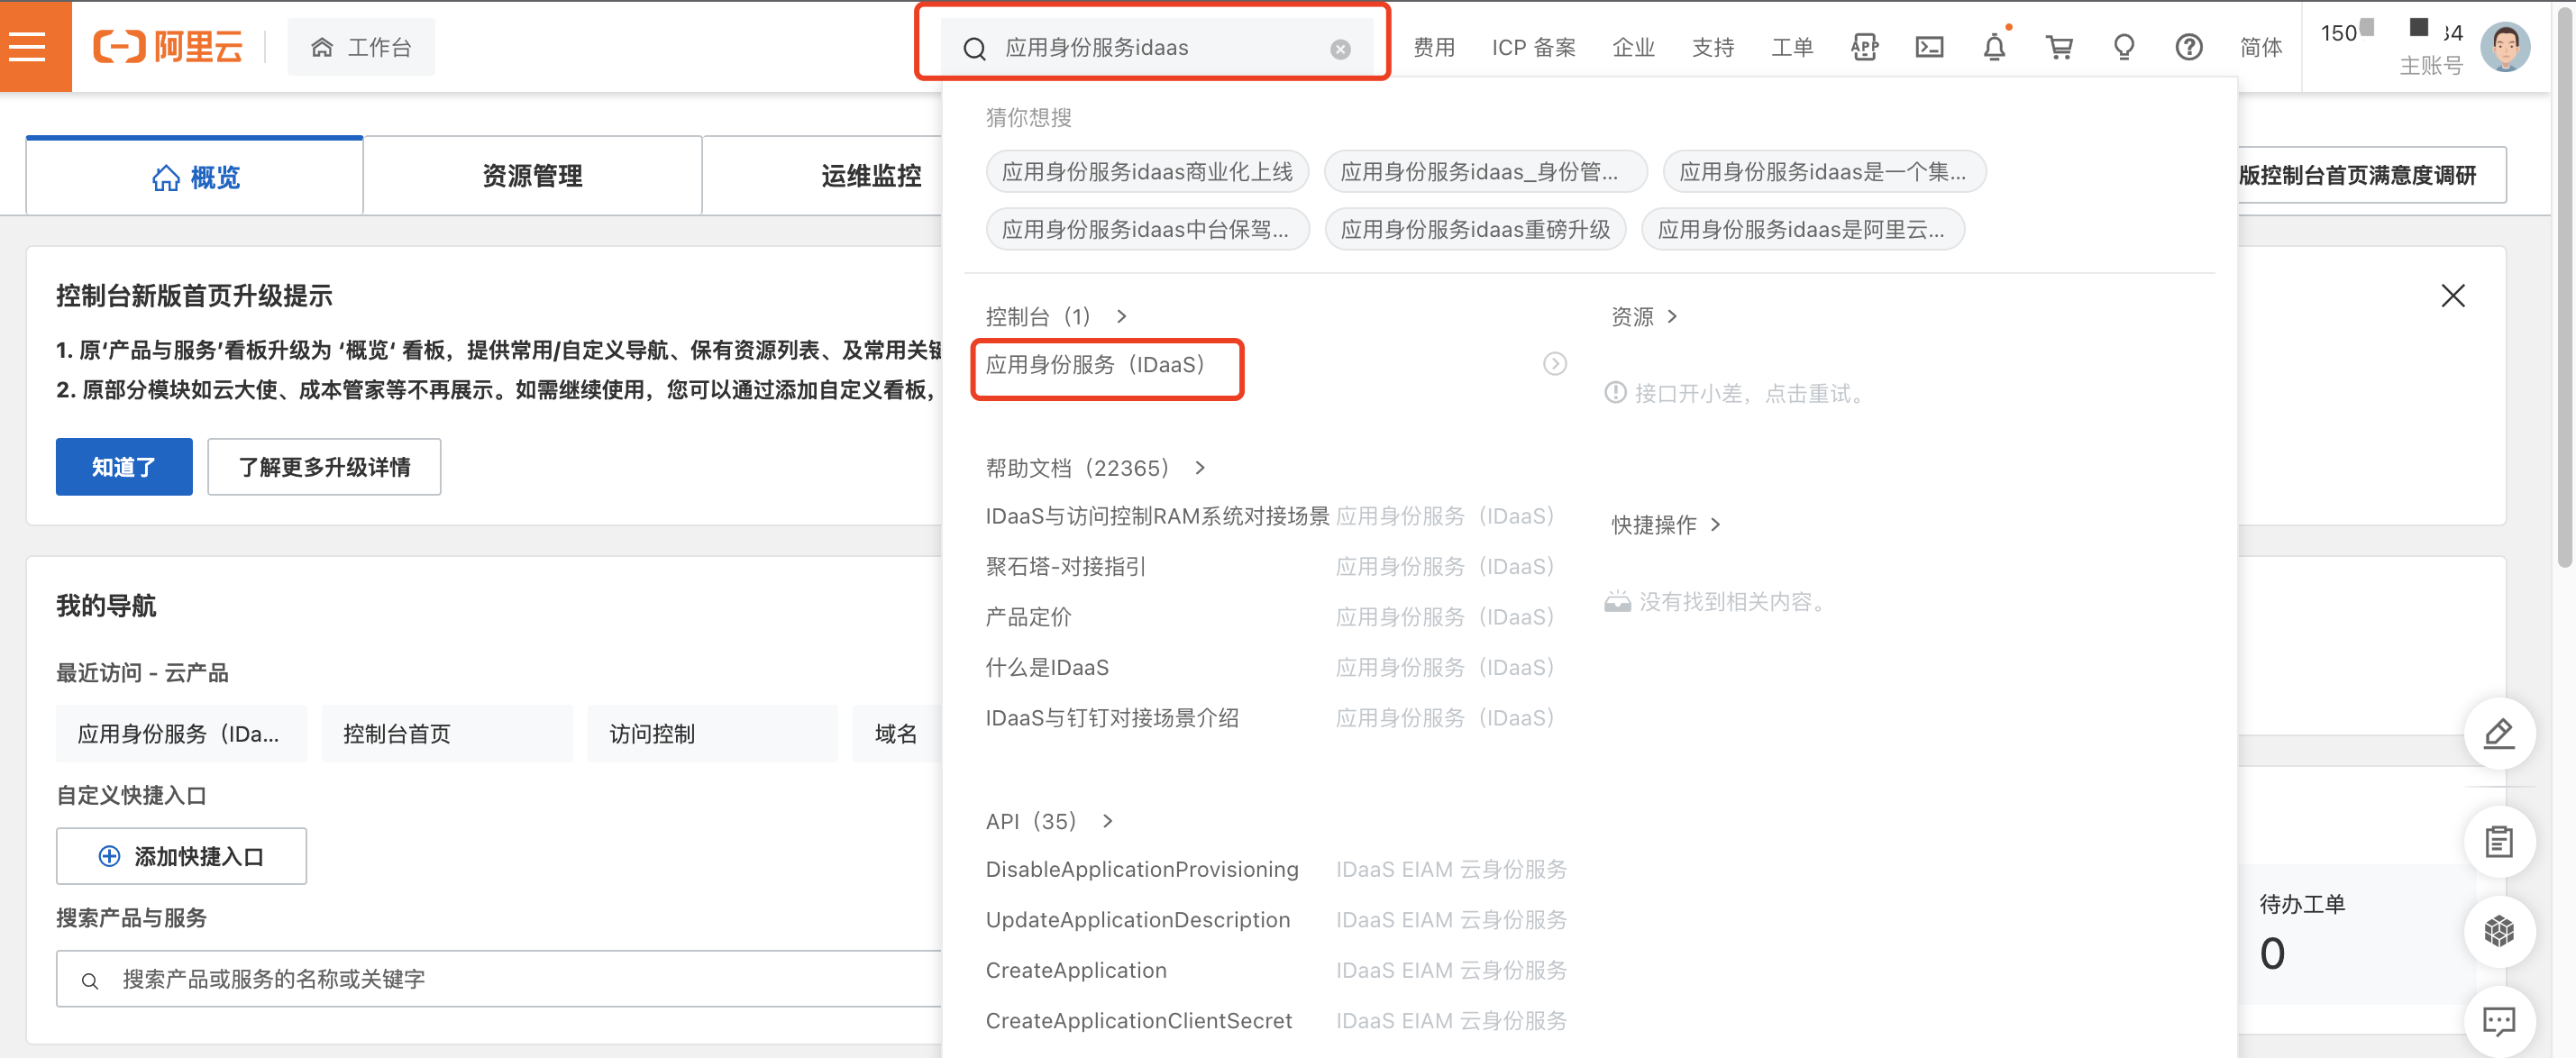Open recent product 访问控制
This screenshot has width=2576, height=1058.
pos(713,734)
